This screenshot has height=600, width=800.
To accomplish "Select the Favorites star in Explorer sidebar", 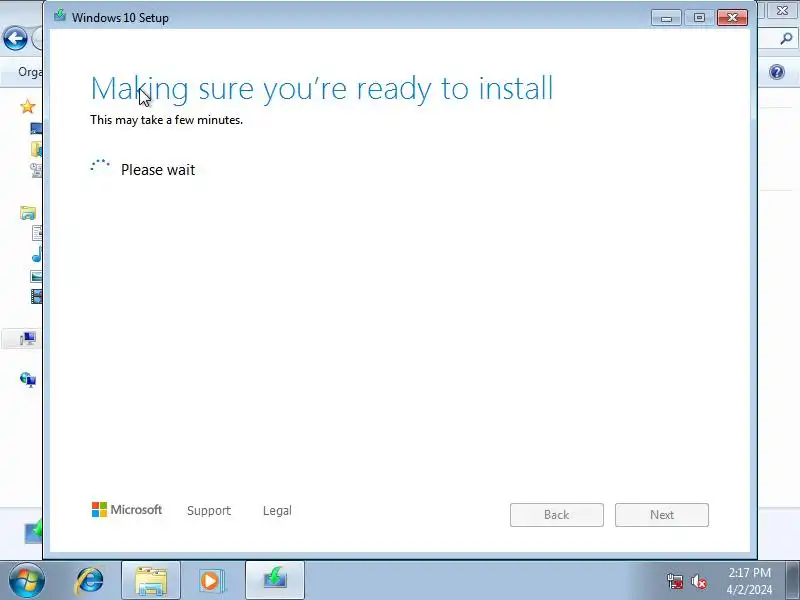I will (x=28, y=107).
